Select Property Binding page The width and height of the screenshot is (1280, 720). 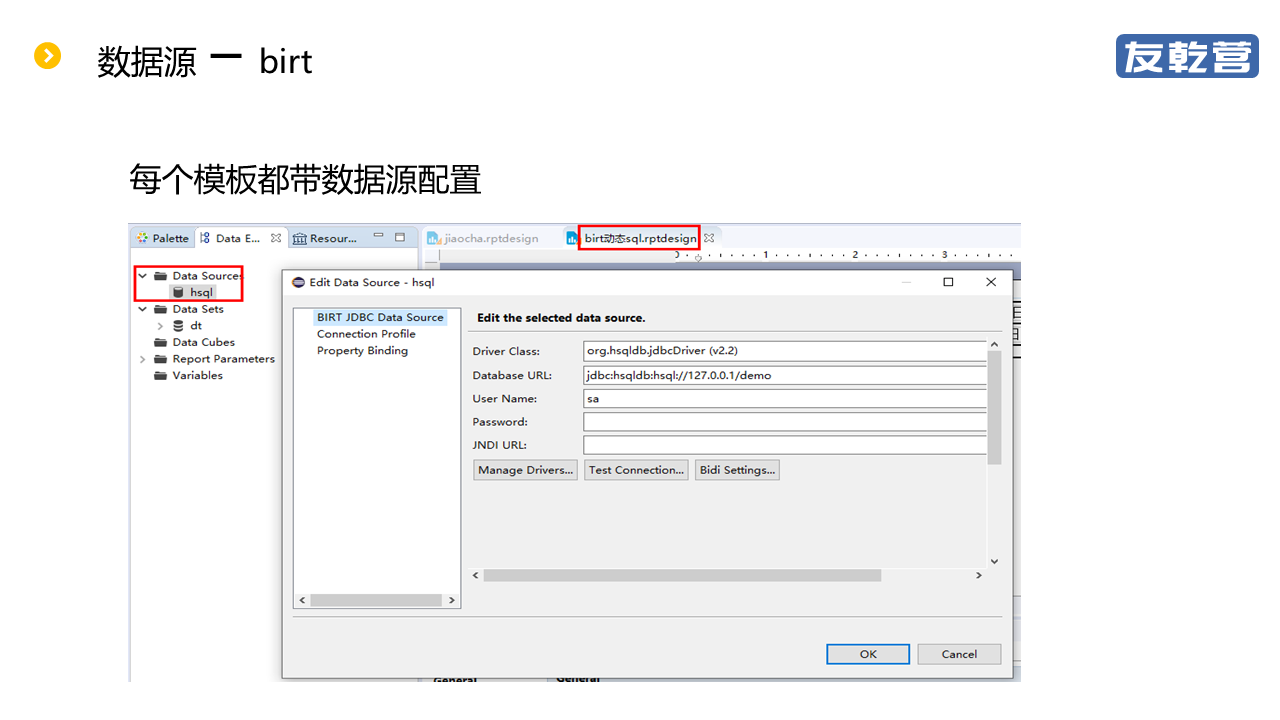tap(362, 351)
